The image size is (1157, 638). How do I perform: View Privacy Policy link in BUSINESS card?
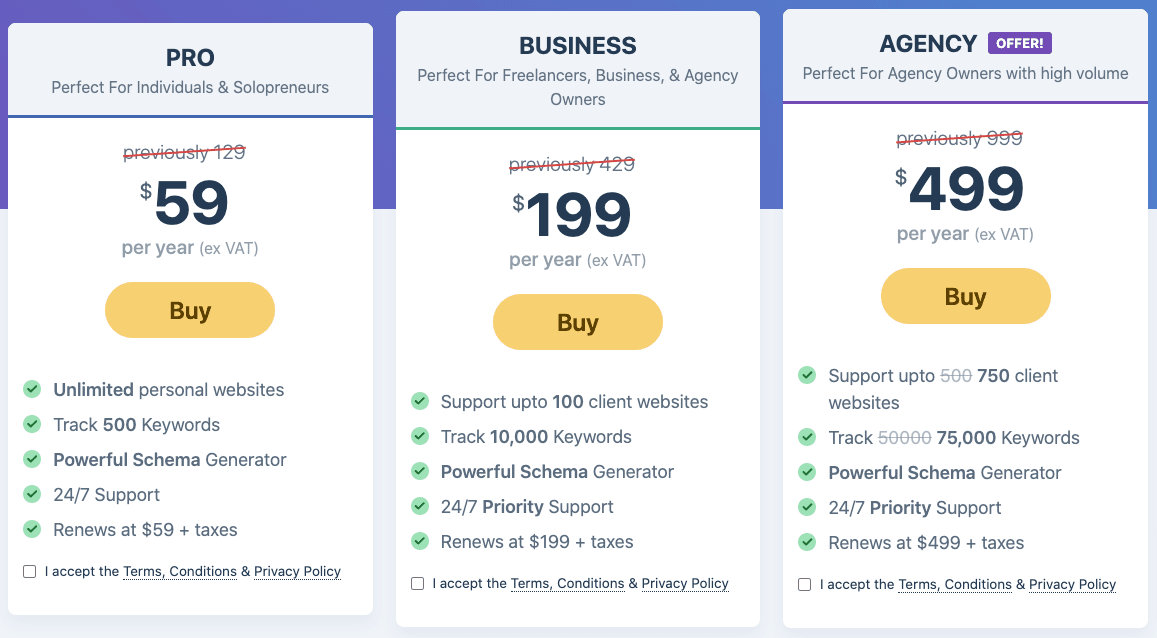685,584
